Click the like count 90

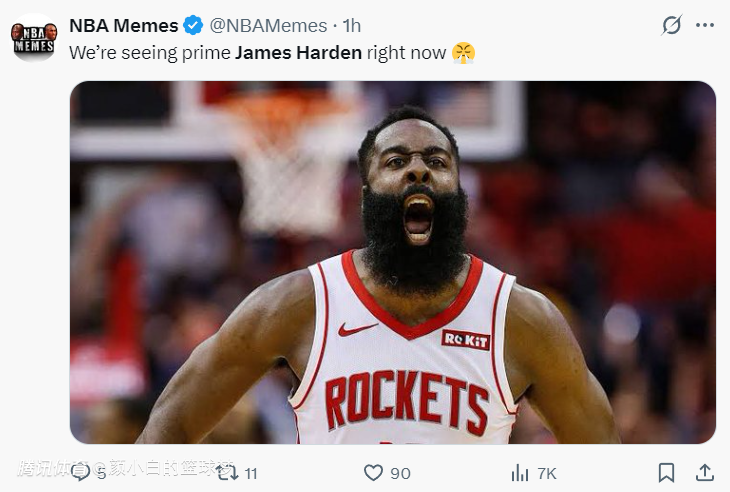400,473
